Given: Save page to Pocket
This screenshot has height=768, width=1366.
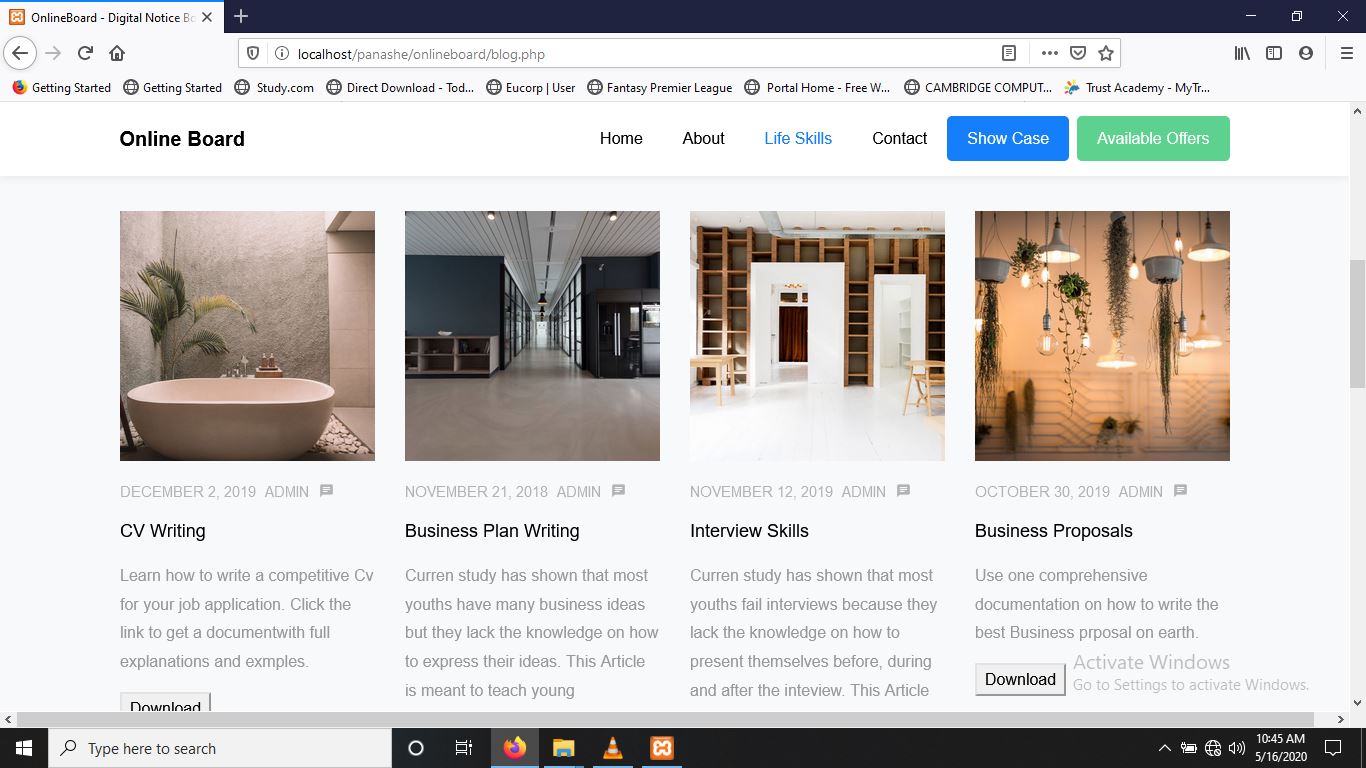Looking at the screenshot, I should (1077, 53).
